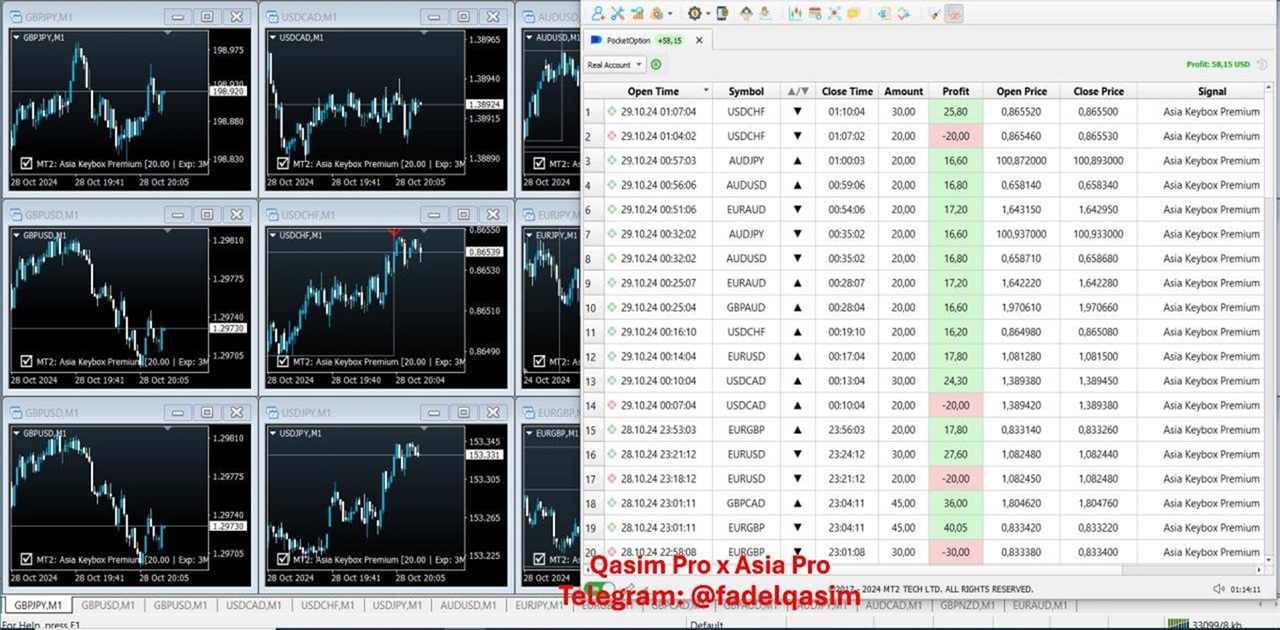Click the green refresh icon beside Real Account
Viewport: 1280px width, 630px height.
coord(656,65)
